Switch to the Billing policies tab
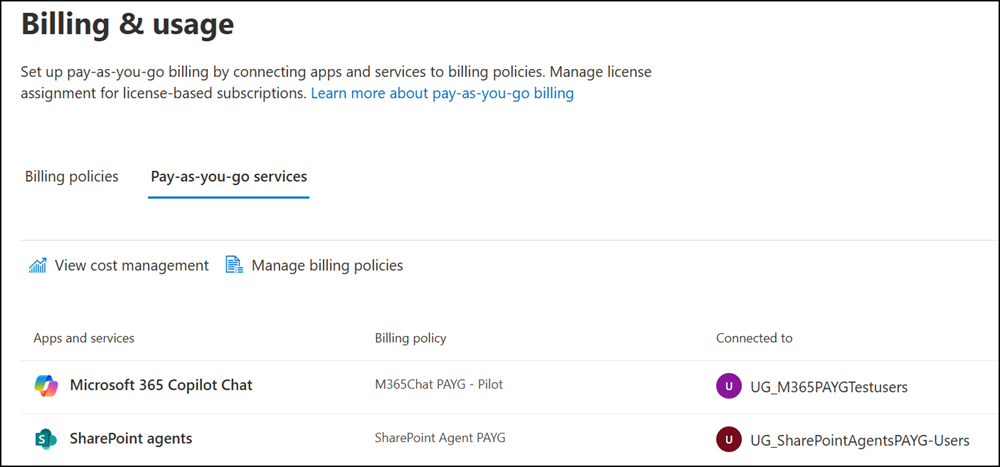1000x467 pixels. coord(71,177)
